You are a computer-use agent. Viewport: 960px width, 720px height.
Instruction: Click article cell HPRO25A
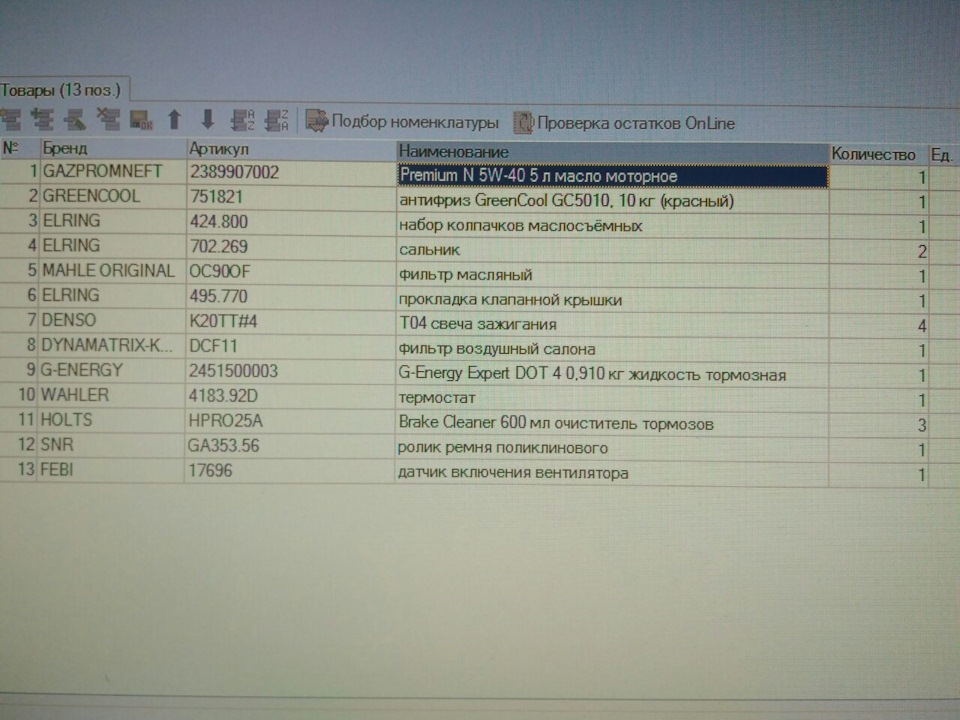290,421
